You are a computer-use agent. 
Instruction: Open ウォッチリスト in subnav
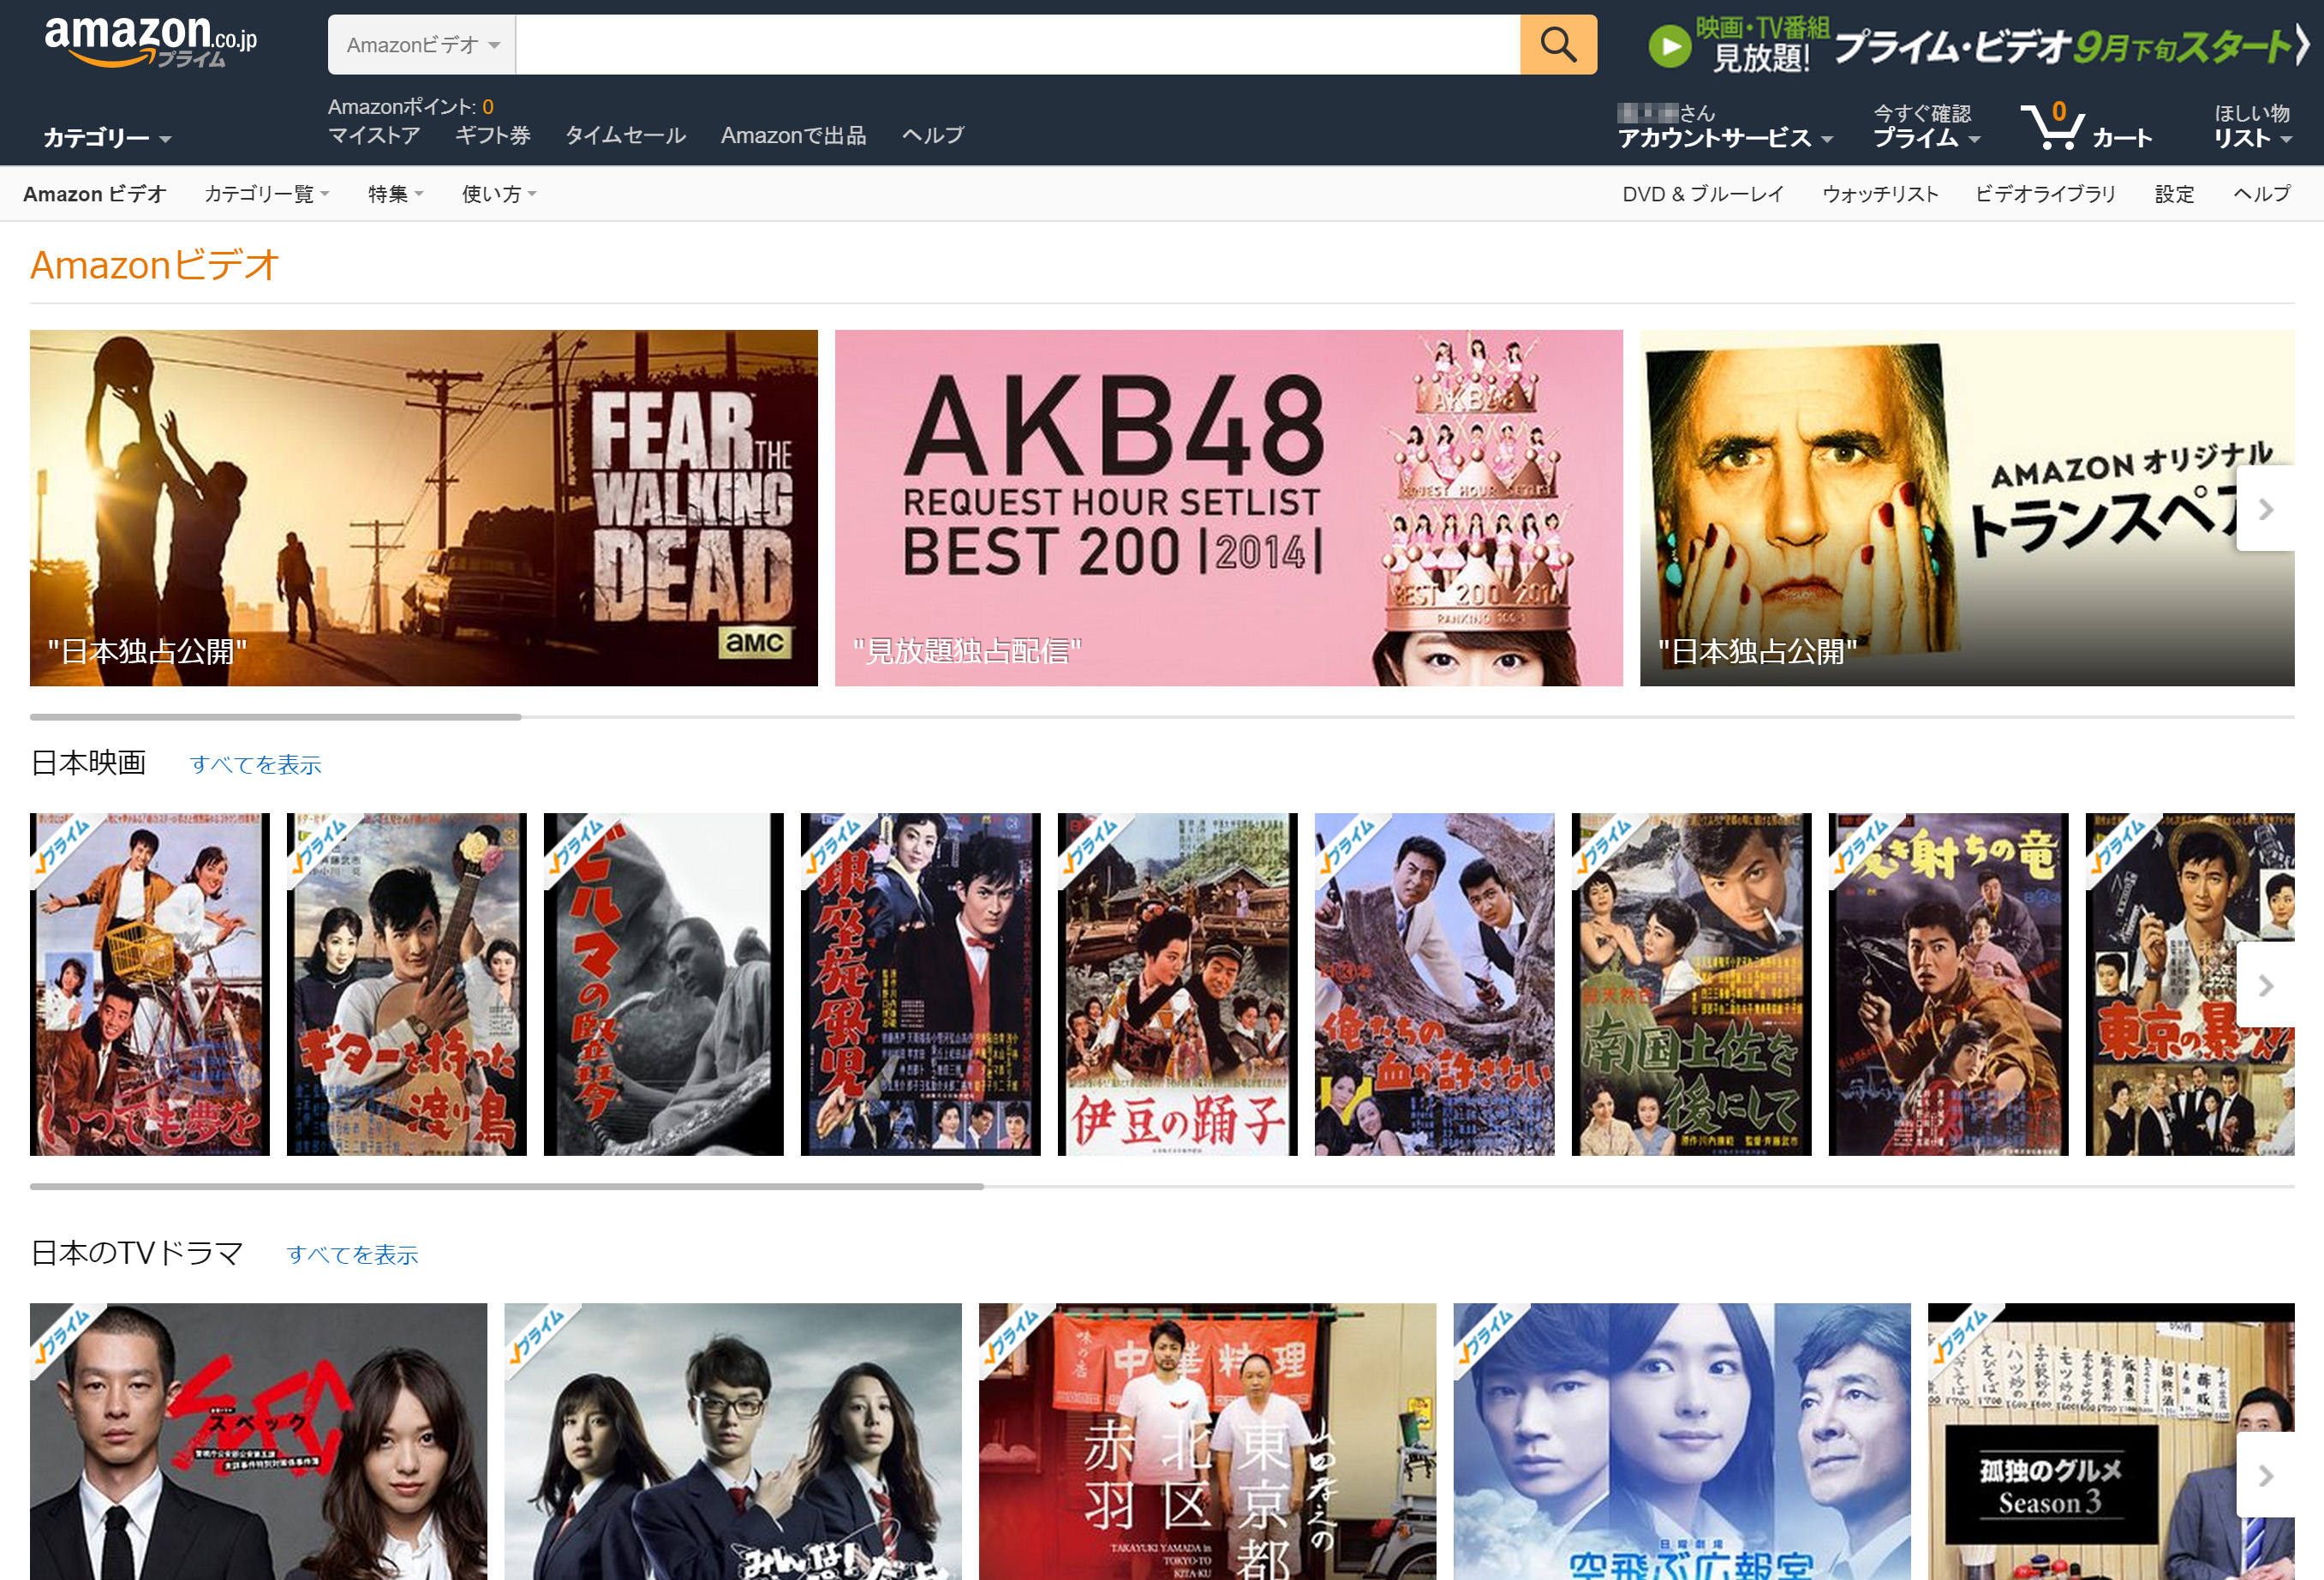[1880, 194]
